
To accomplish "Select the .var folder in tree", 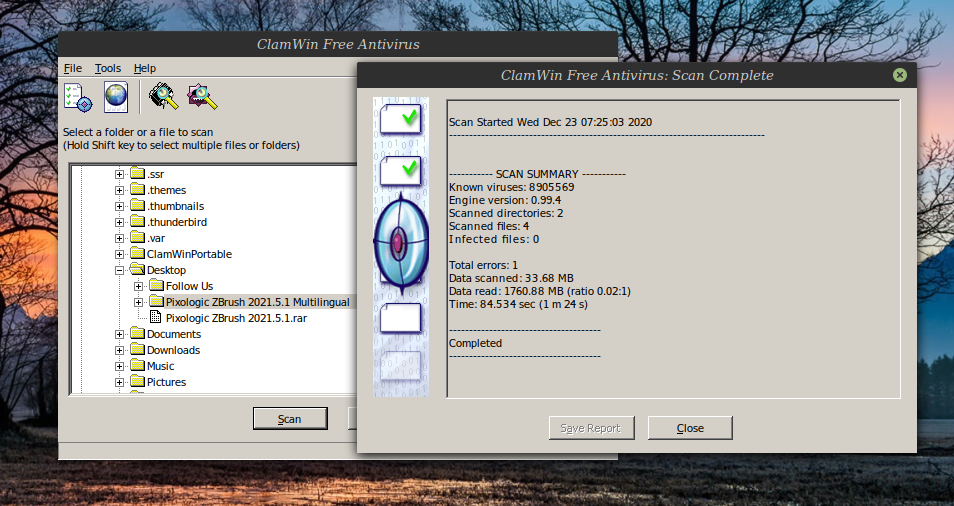I will coord(156,238).
